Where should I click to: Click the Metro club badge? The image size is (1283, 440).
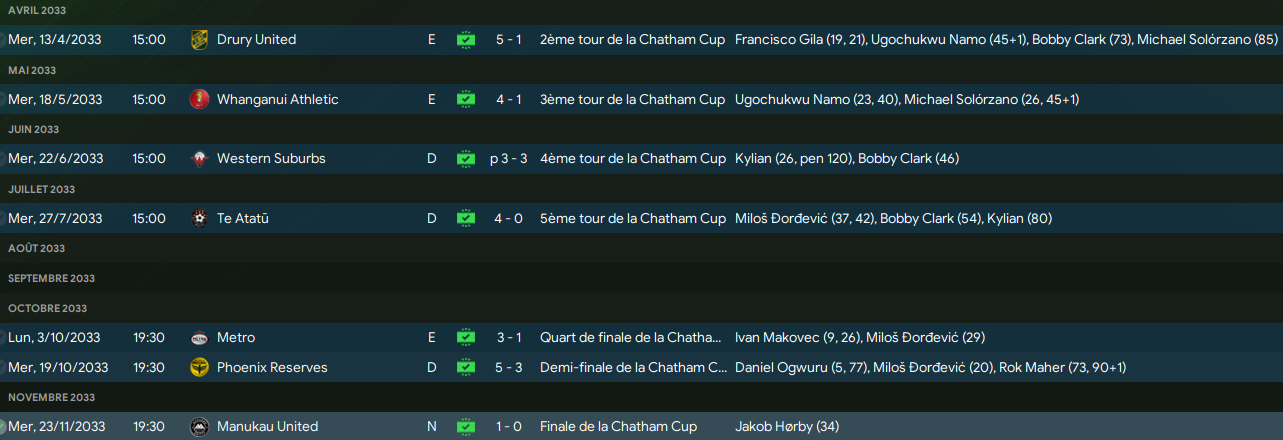199,338
